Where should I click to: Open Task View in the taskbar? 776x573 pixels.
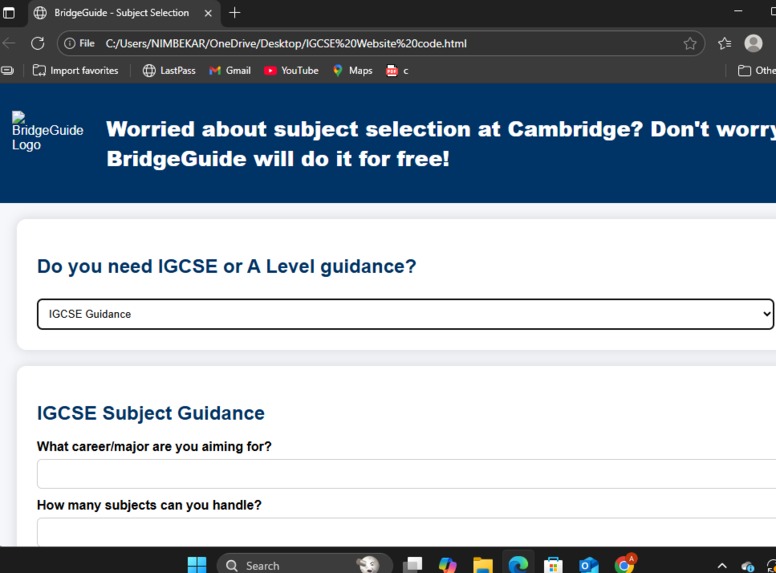tap(412, 565)
